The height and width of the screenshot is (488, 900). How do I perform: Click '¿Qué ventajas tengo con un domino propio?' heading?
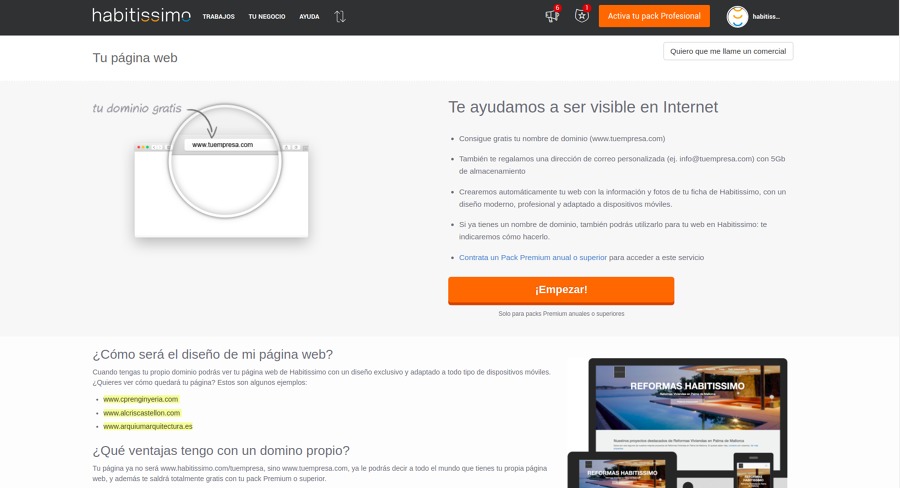click(221, 451)
